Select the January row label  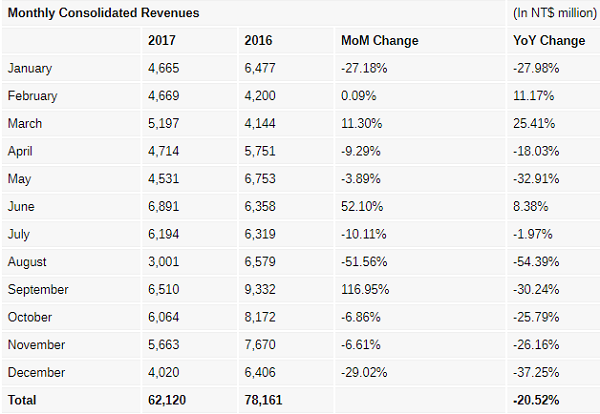pyautogui.click(x=30, y=68)
